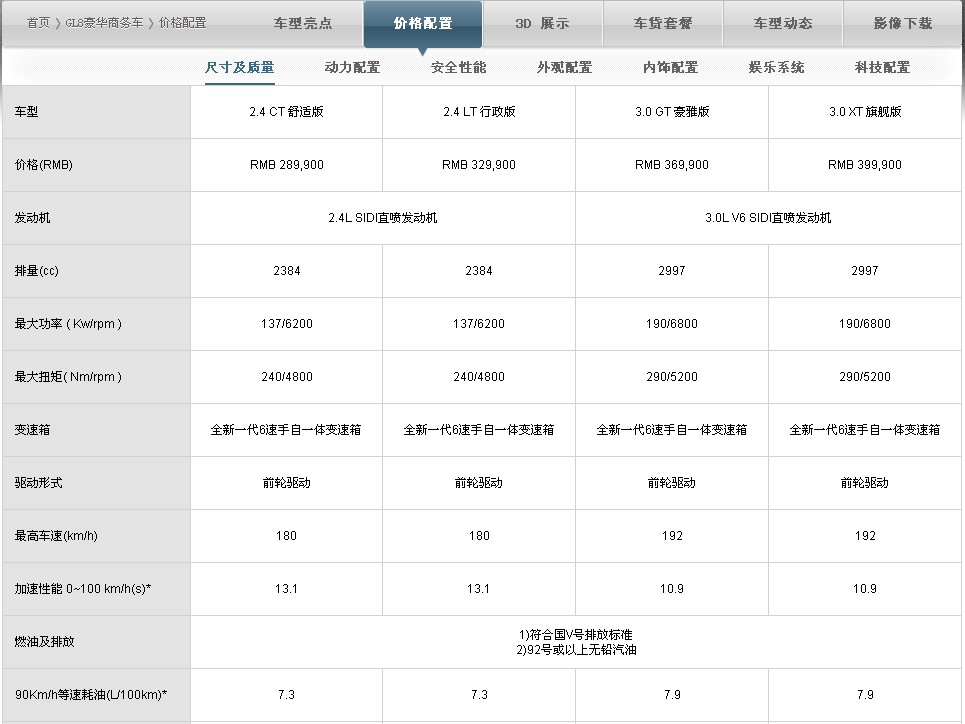Click the 3.0L V6 SIDI直喷发动机 engine cell
The image size is (965, 724).
(x=768, y=218)
